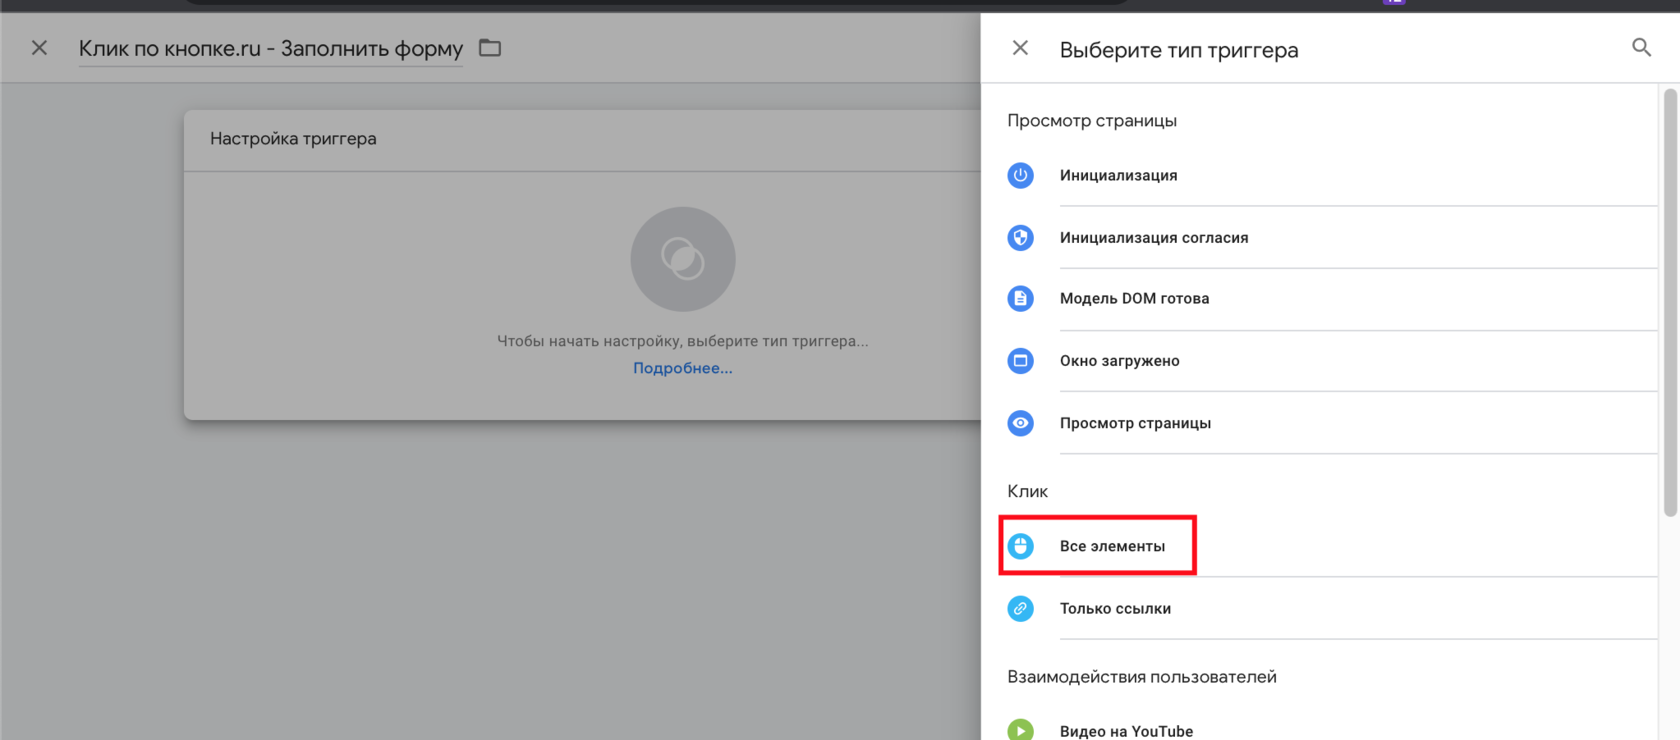Image resolution: width=1680 pixels, height=740 pixels.
Task: Open search in the trigger type panel
Action: tap(1641, 48)
